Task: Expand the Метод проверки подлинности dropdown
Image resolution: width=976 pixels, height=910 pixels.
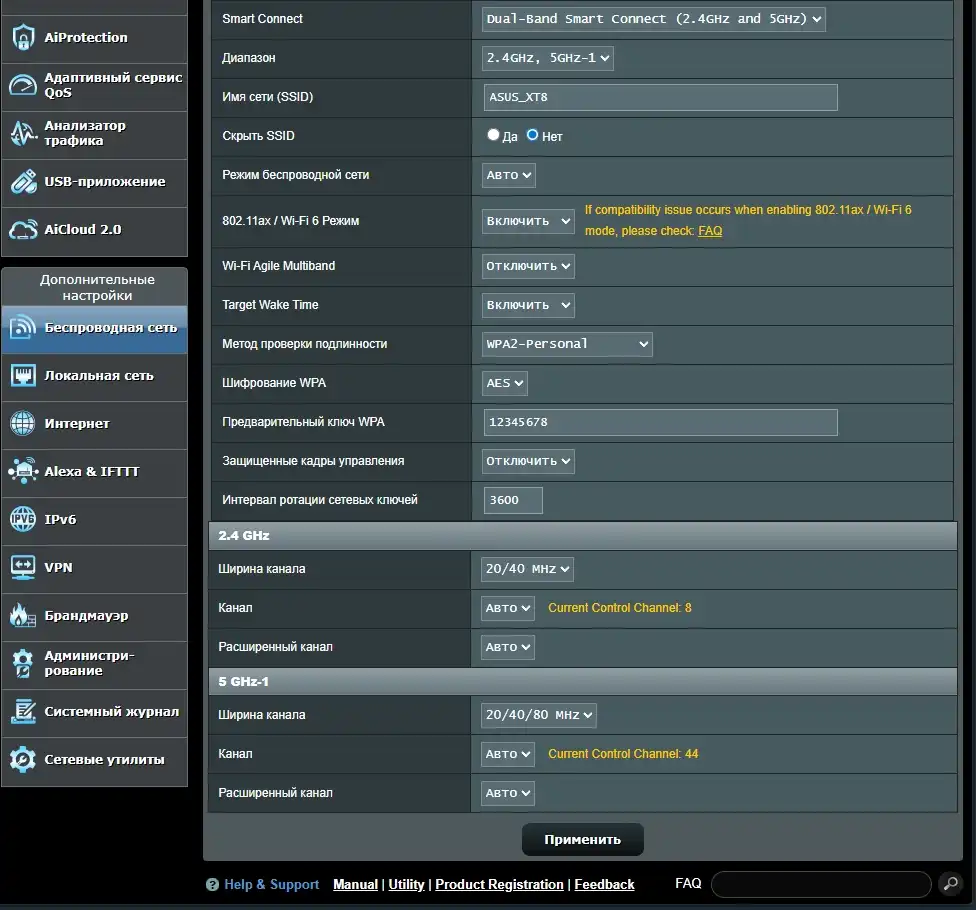Action: [567, 344]
